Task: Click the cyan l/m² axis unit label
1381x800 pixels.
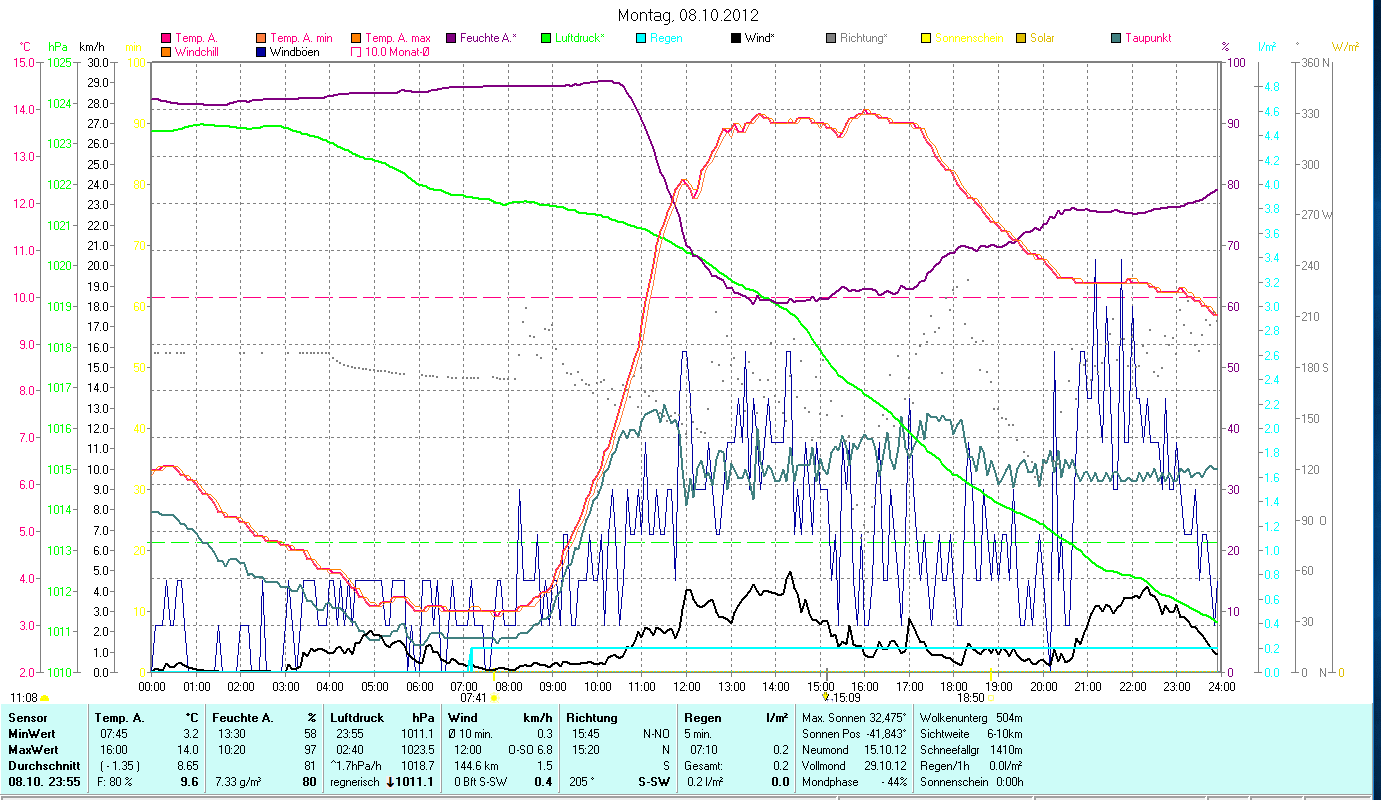Action: click(1267, 47)
